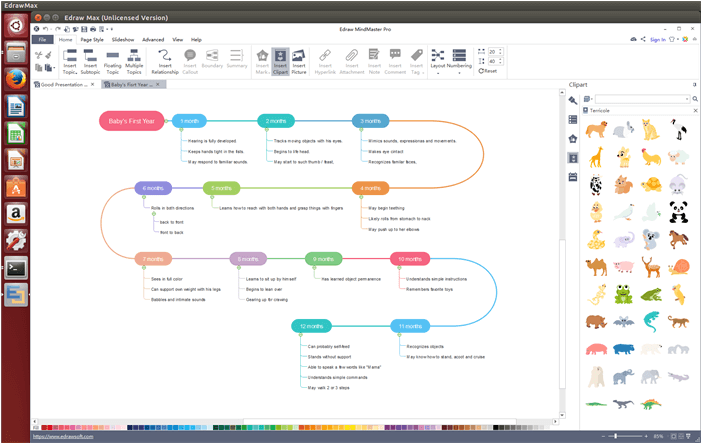Open the Insert Hyperlink tool
This screenshot has width=702, height=444.
click(325, 61)
